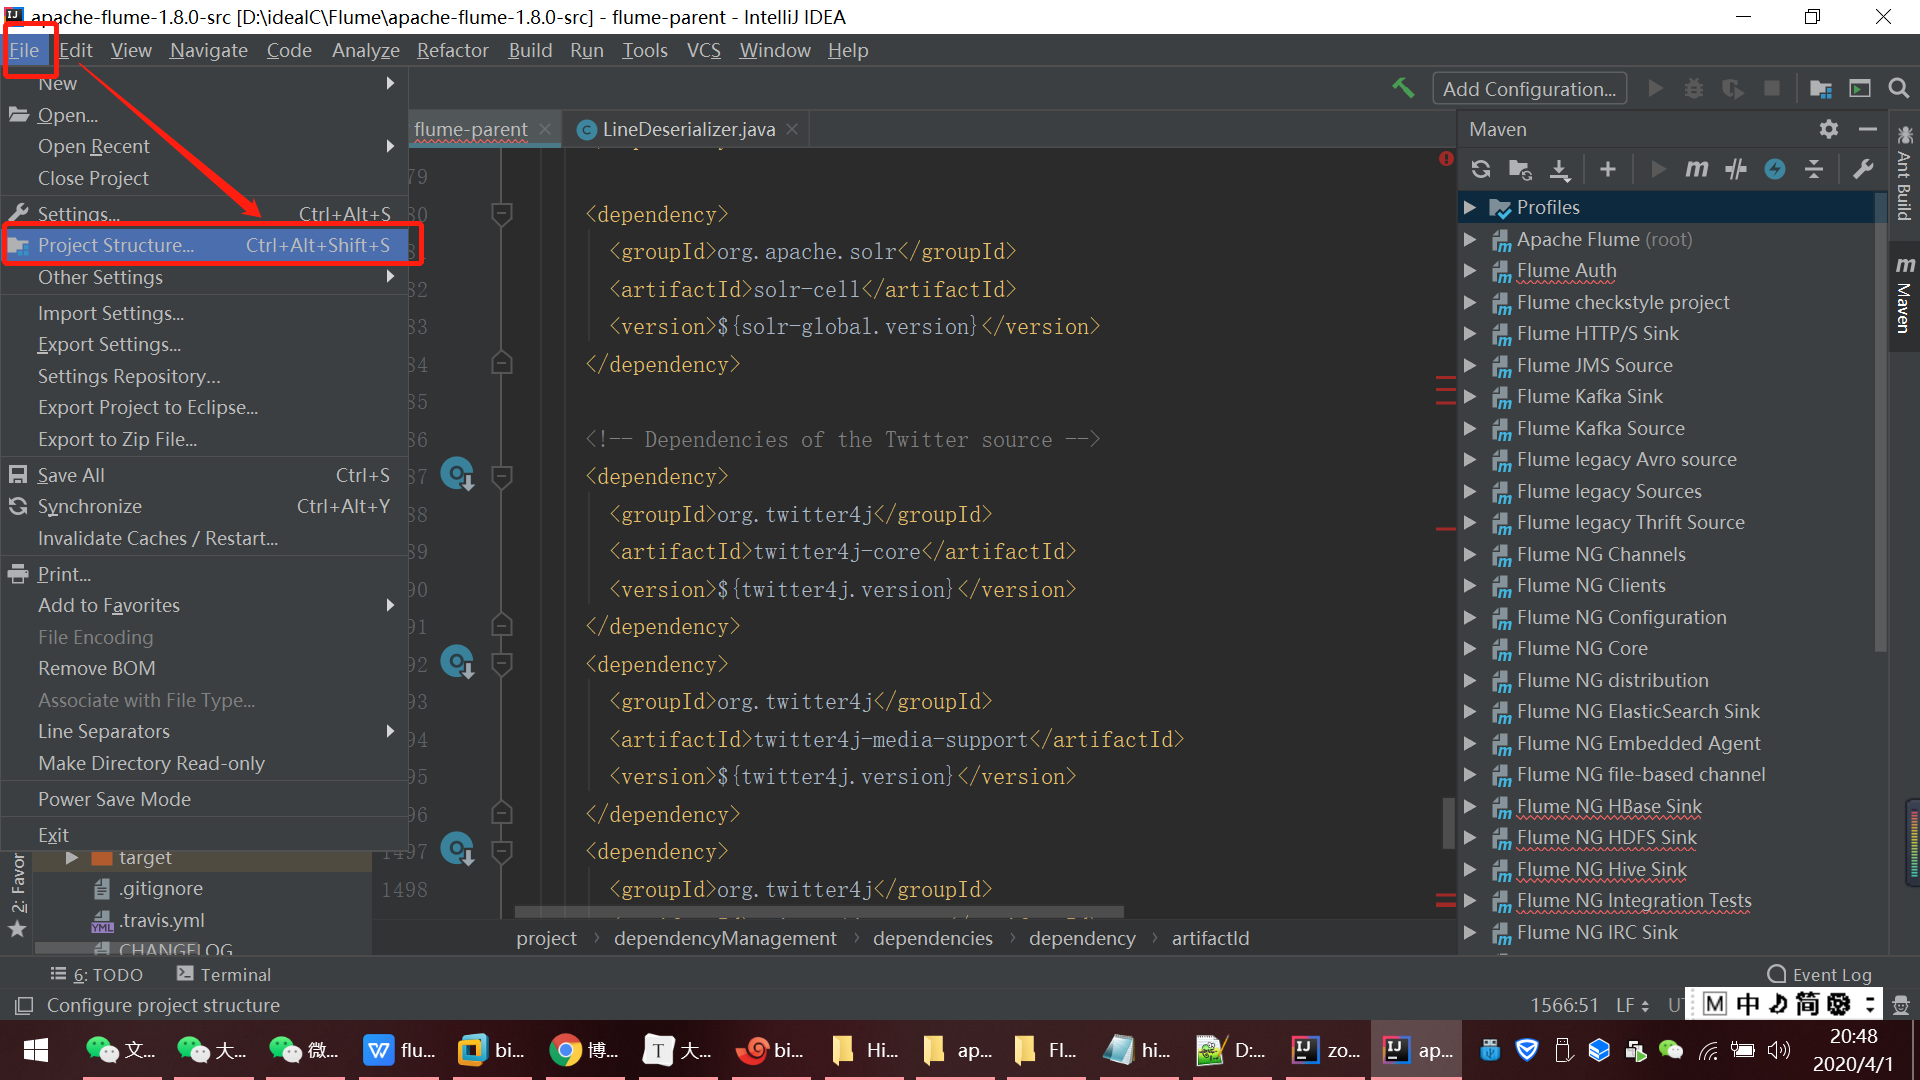Add Maven projects plus icon
The image size is (1920, 1080).
click(x=1608, y=169)
